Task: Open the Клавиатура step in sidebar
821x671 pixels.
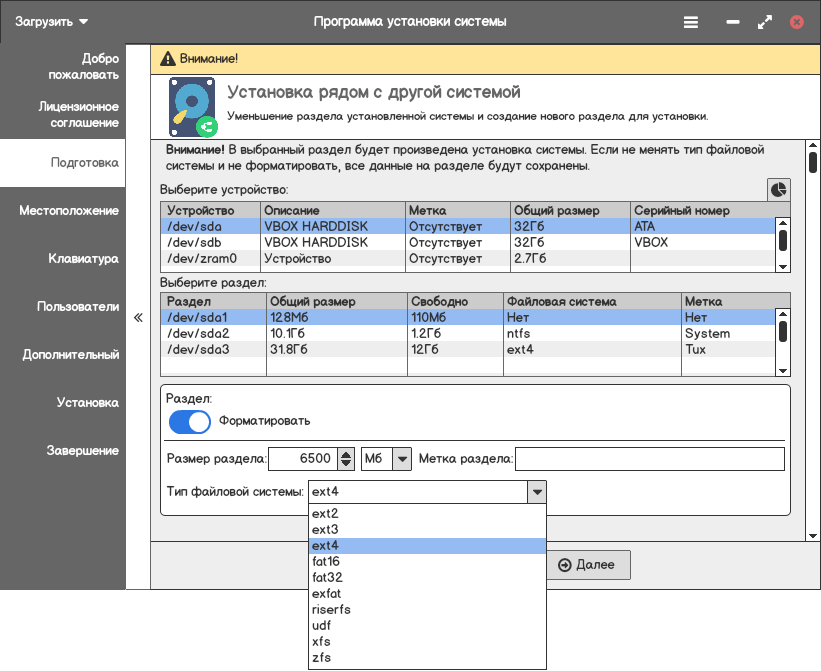Action: click(x=83, y=259)
